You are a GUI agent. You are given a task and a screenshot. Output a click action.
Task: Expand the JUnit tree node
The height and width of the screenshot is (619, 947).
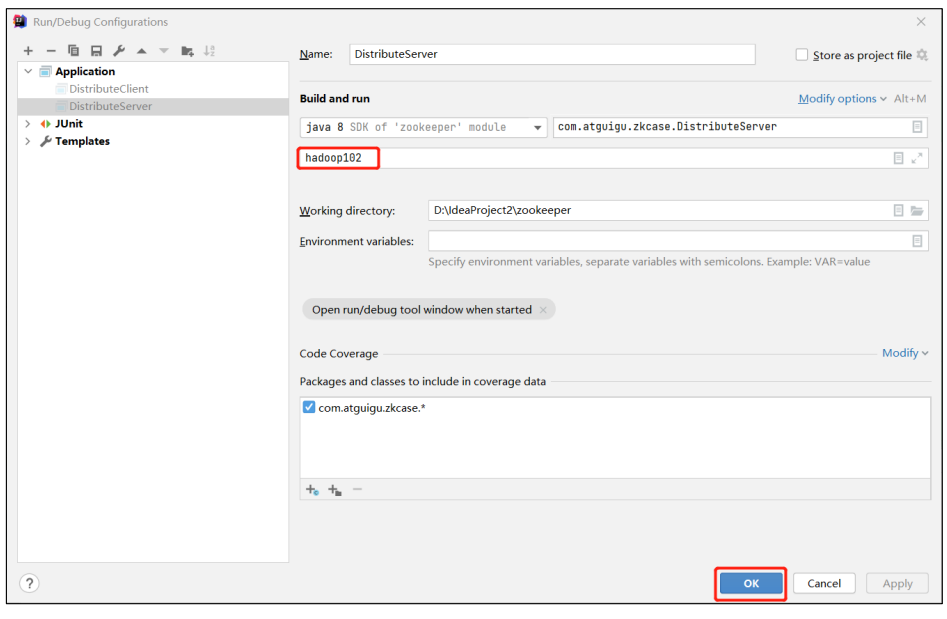(x=28, y=124)
